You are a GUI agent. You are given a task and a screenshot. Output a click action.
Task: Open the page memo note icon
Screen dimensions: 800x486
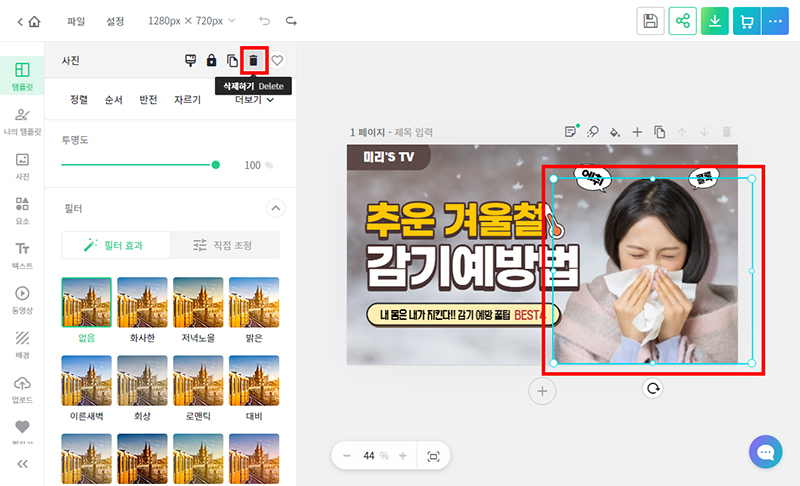[571, 132]
